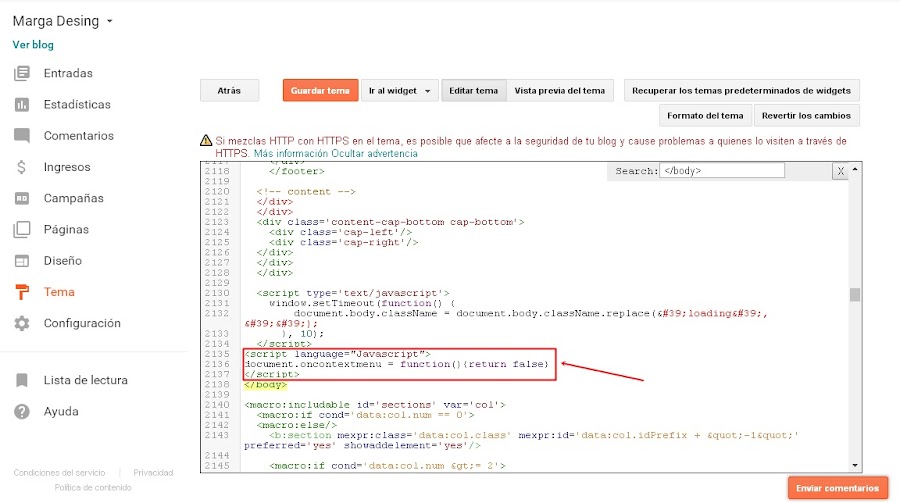Screen dimensions: 900x503
Task: Open Lista de lectura
Action: (86, 380)
